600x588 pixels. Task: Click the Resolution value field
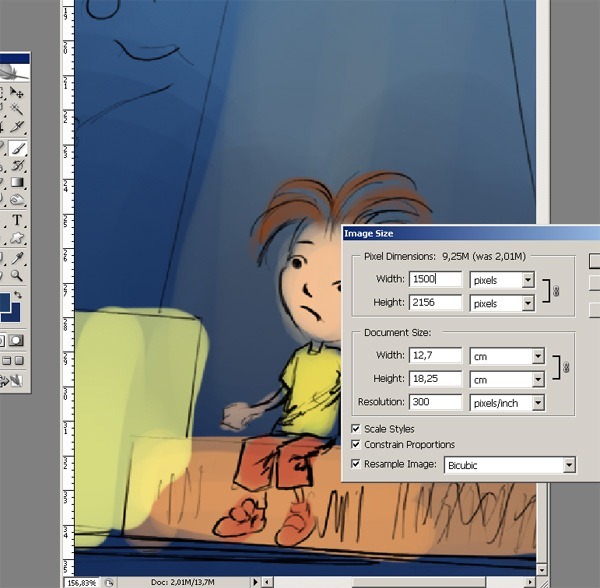[435, 403]
